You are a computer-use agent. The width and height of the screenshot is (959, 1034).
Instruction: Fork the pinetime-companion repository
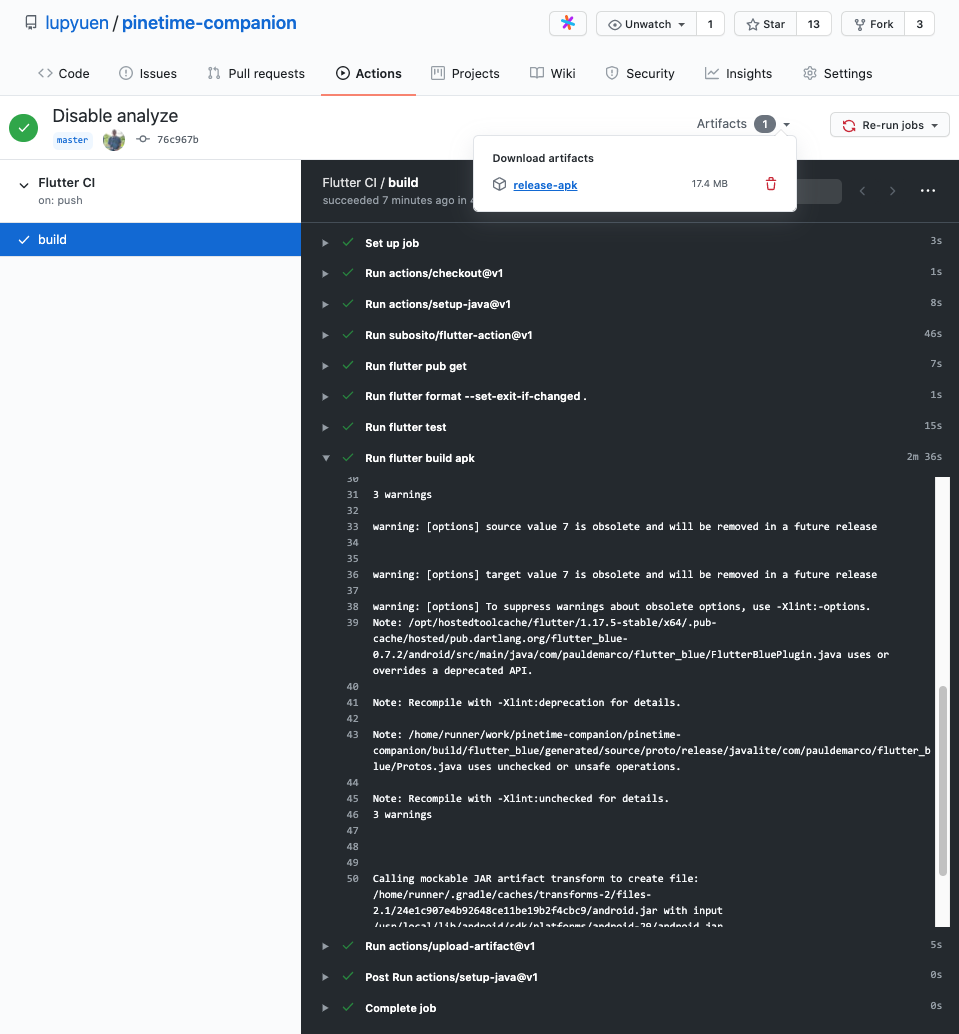click(x=873, y=24)
